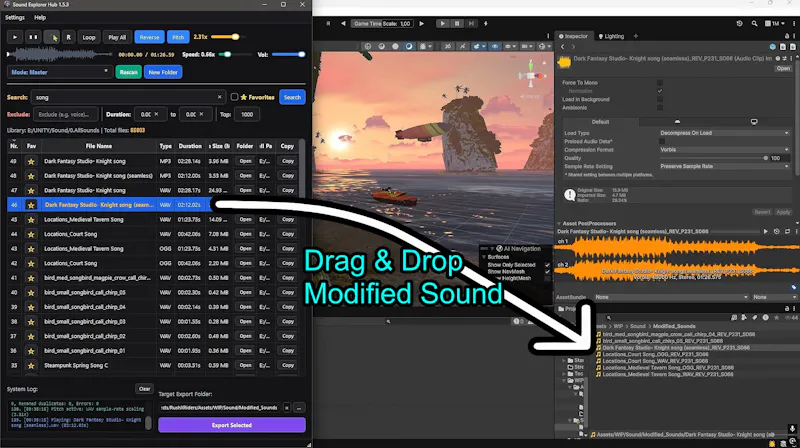Viewport: 800px width, 448px height.
Task: Favorite star for row 49 Knight song
Action: click(31, 161)
